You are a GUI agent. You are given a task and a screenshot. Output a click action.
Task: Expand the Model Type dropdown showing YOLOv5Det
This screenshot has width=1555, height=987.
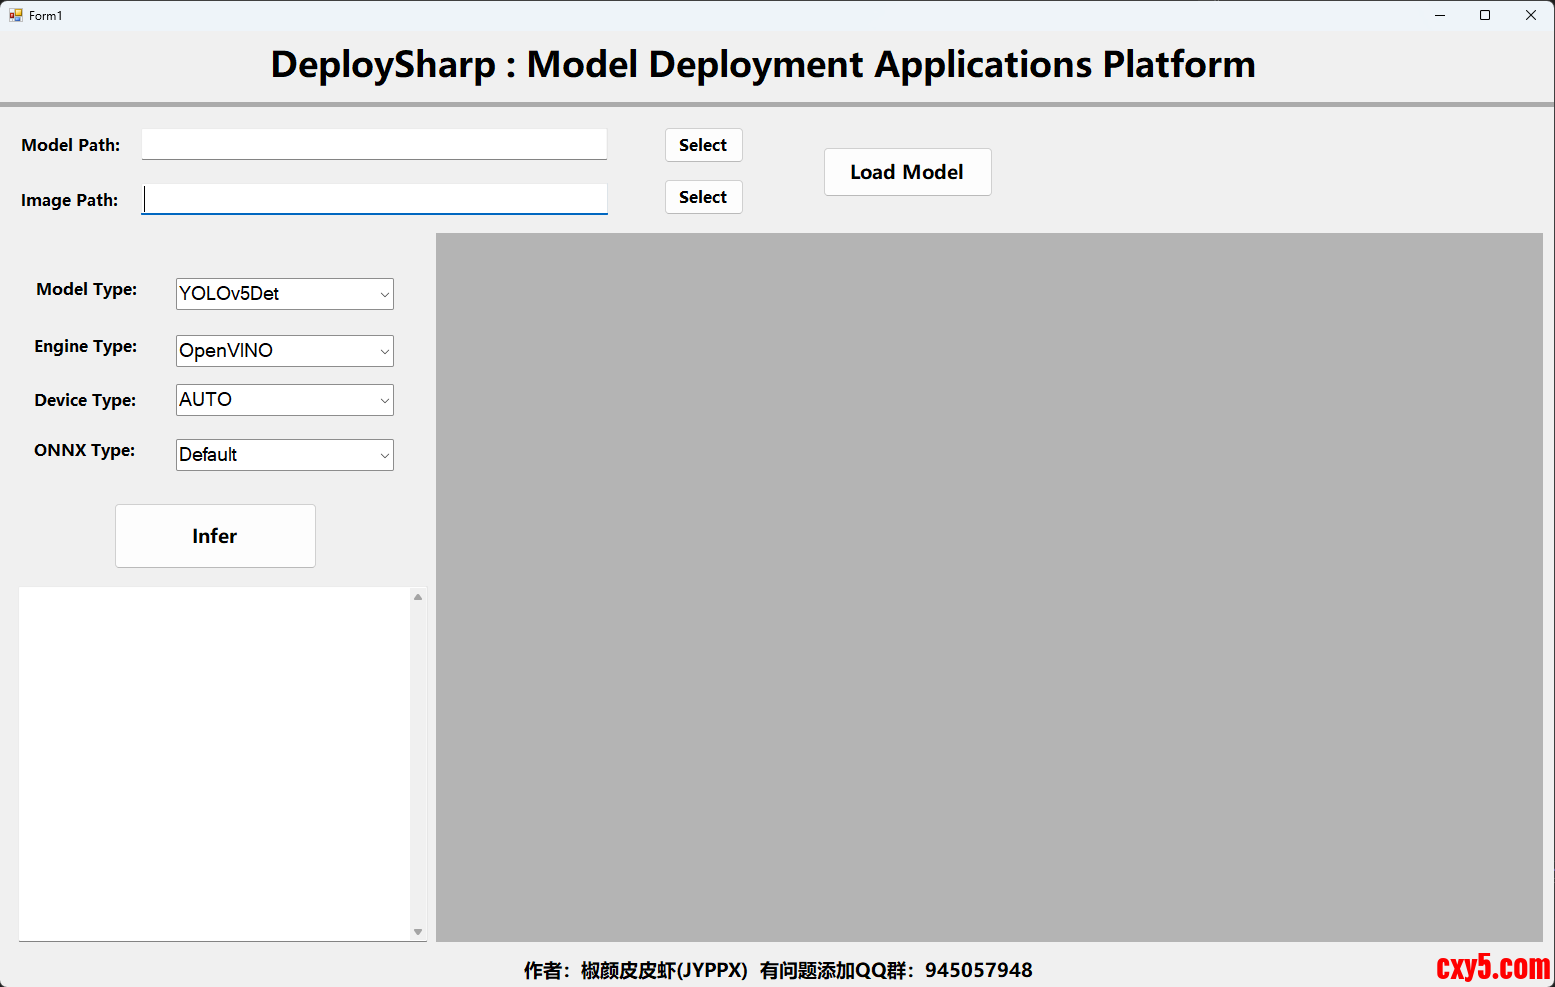click(x=284, y=294)
